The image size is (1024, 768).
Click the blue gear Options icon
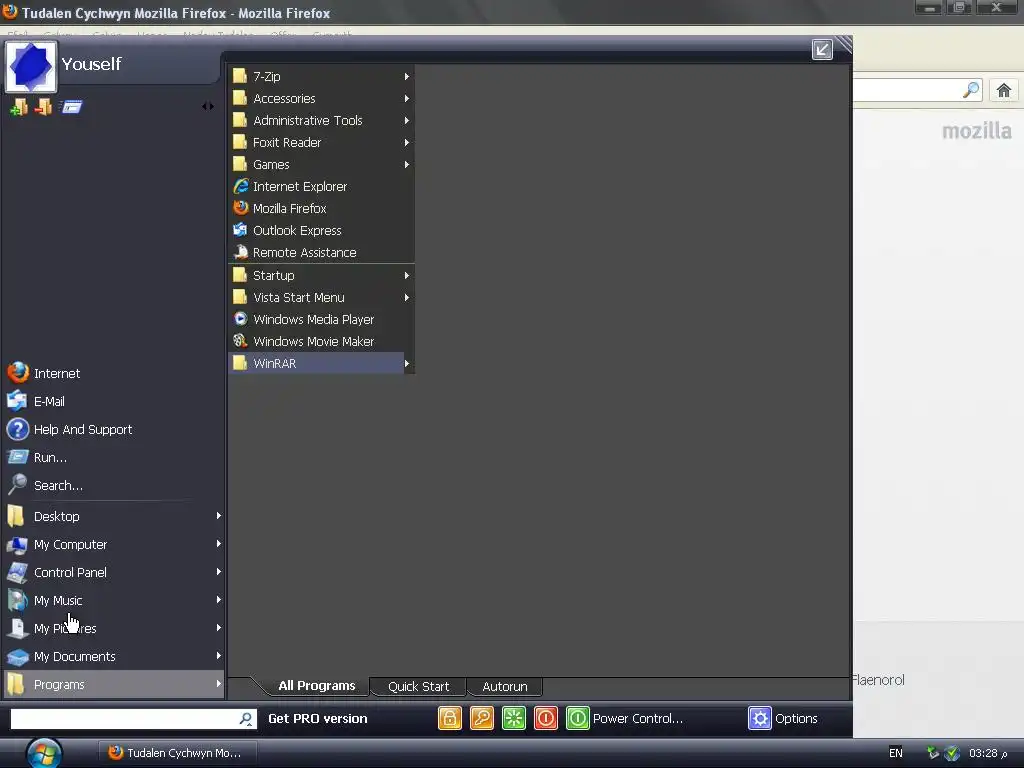coord(760,718)
